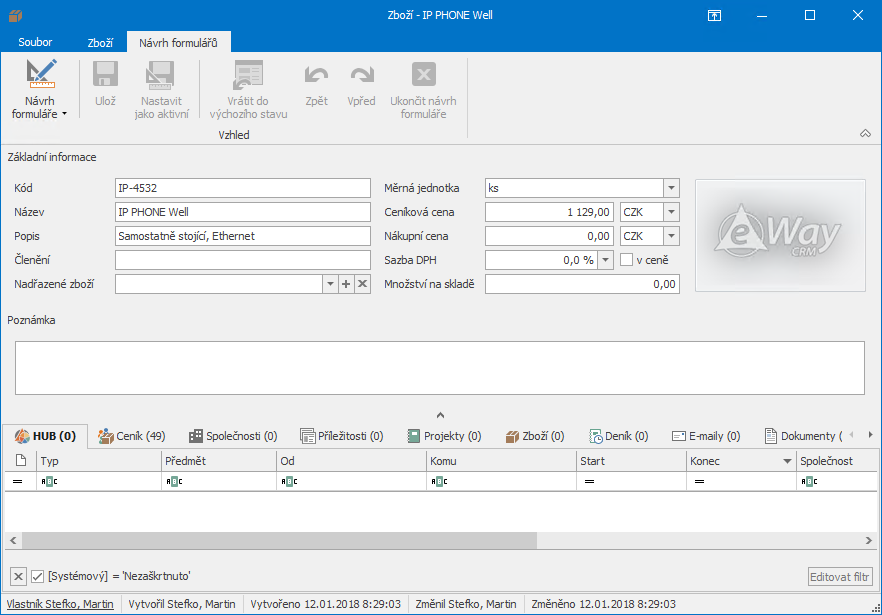Image resolution: width=882 pixels, height=615 pixels.
Task: Clear Nadřazené zboží with the X button
Action: [x=362, y=284]
